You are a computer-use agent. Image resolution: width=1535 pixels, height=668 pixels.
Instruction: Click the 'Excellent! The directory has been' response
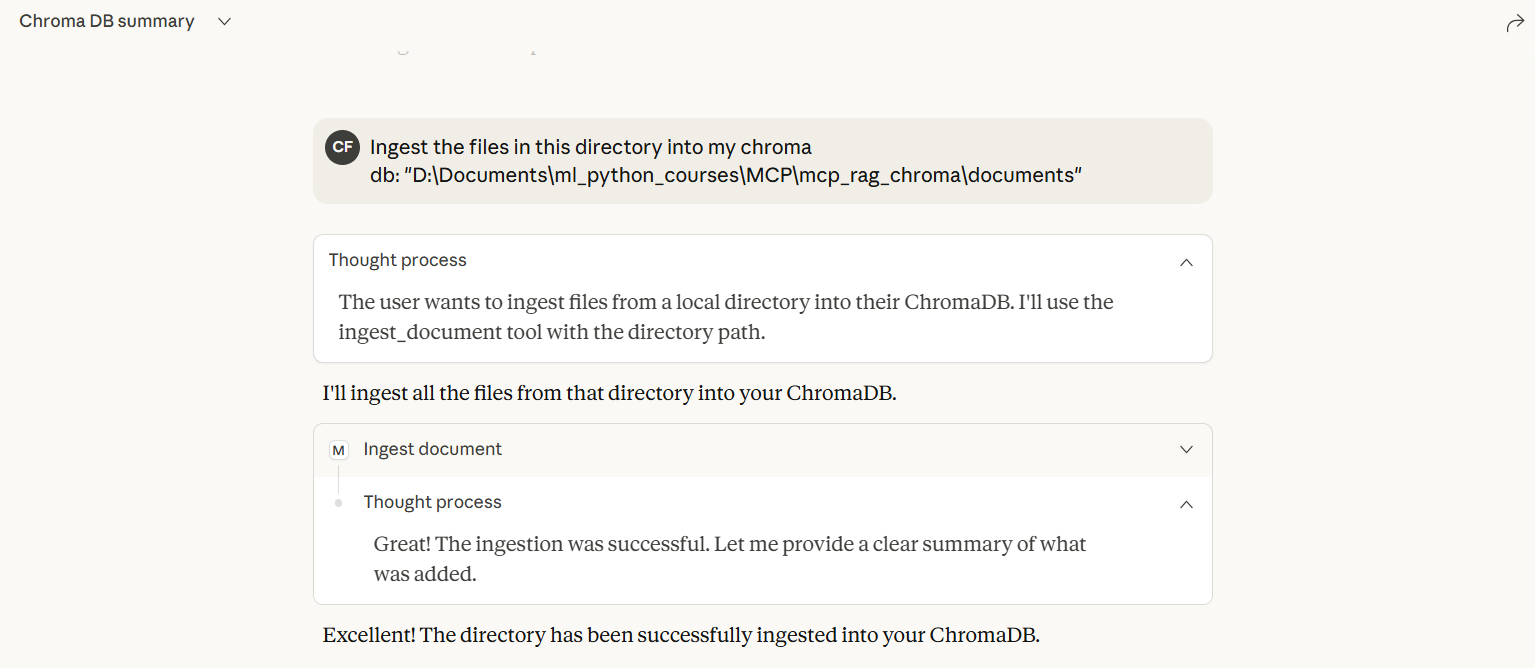681,635
